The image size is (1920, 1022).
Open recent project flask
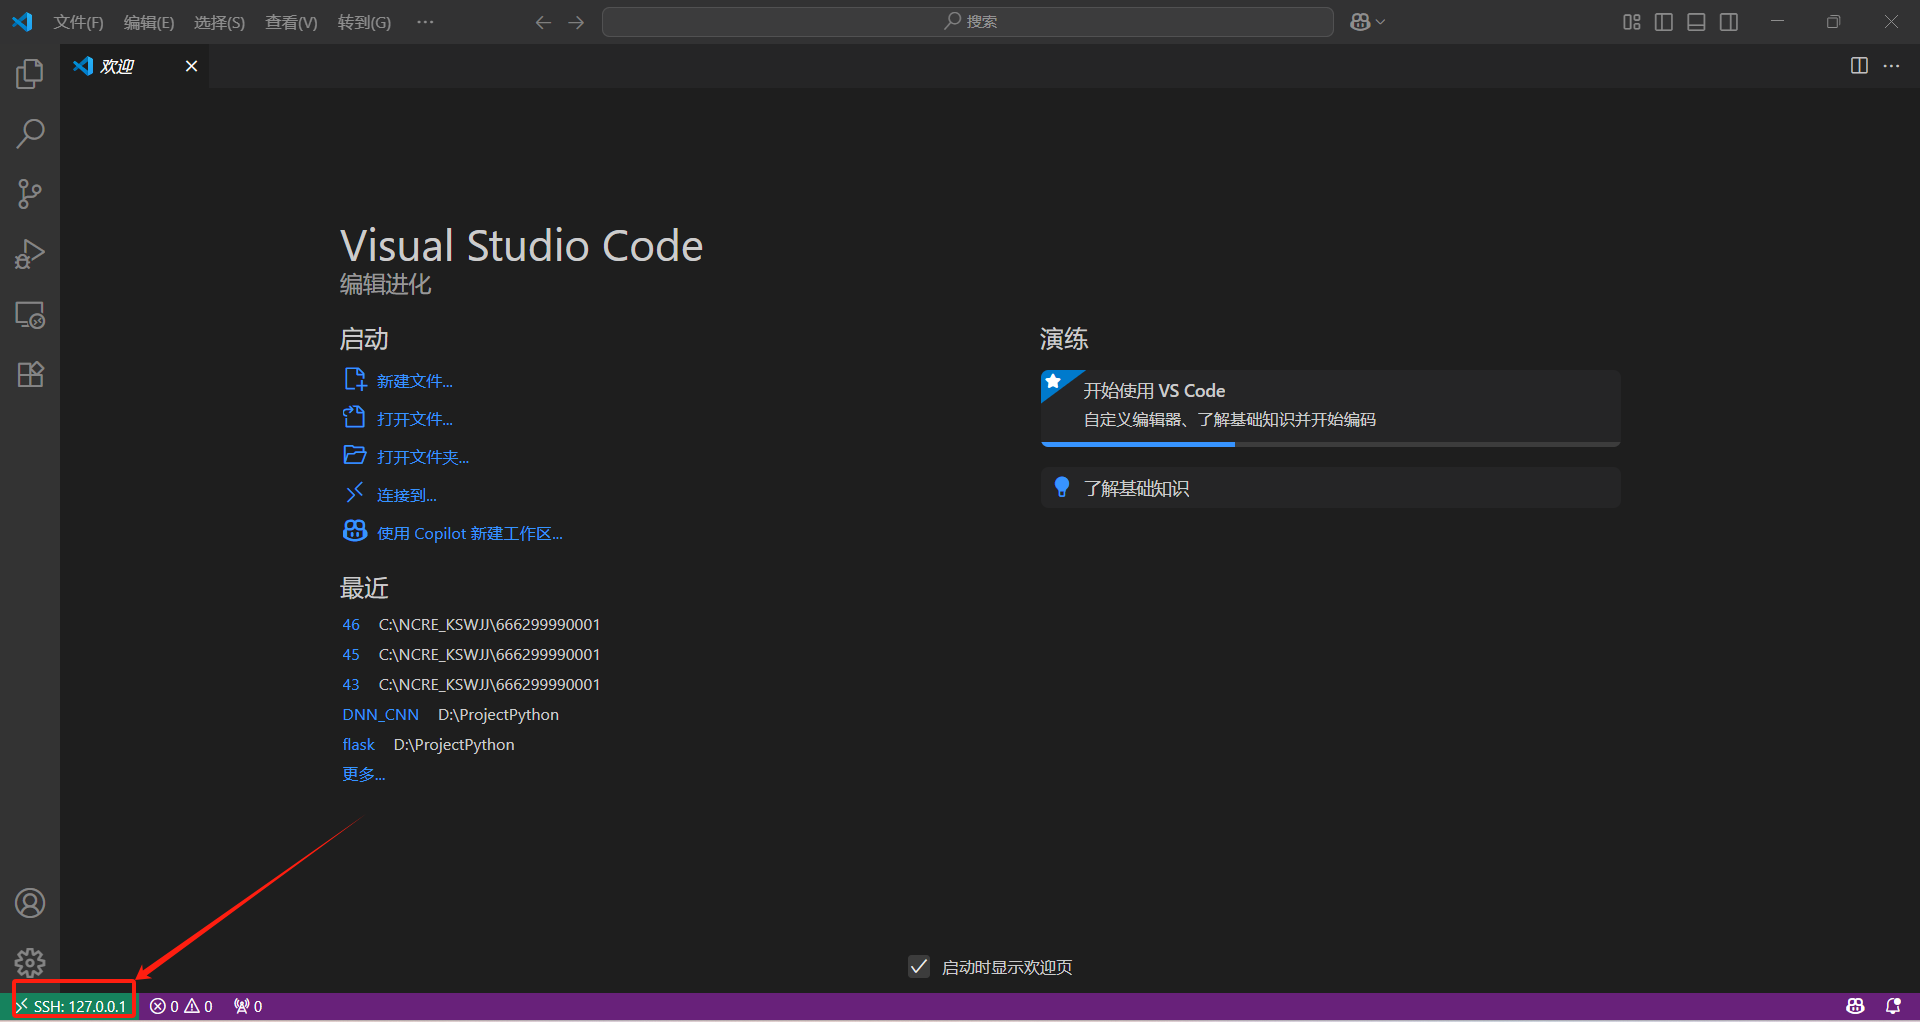pos(358,744)
